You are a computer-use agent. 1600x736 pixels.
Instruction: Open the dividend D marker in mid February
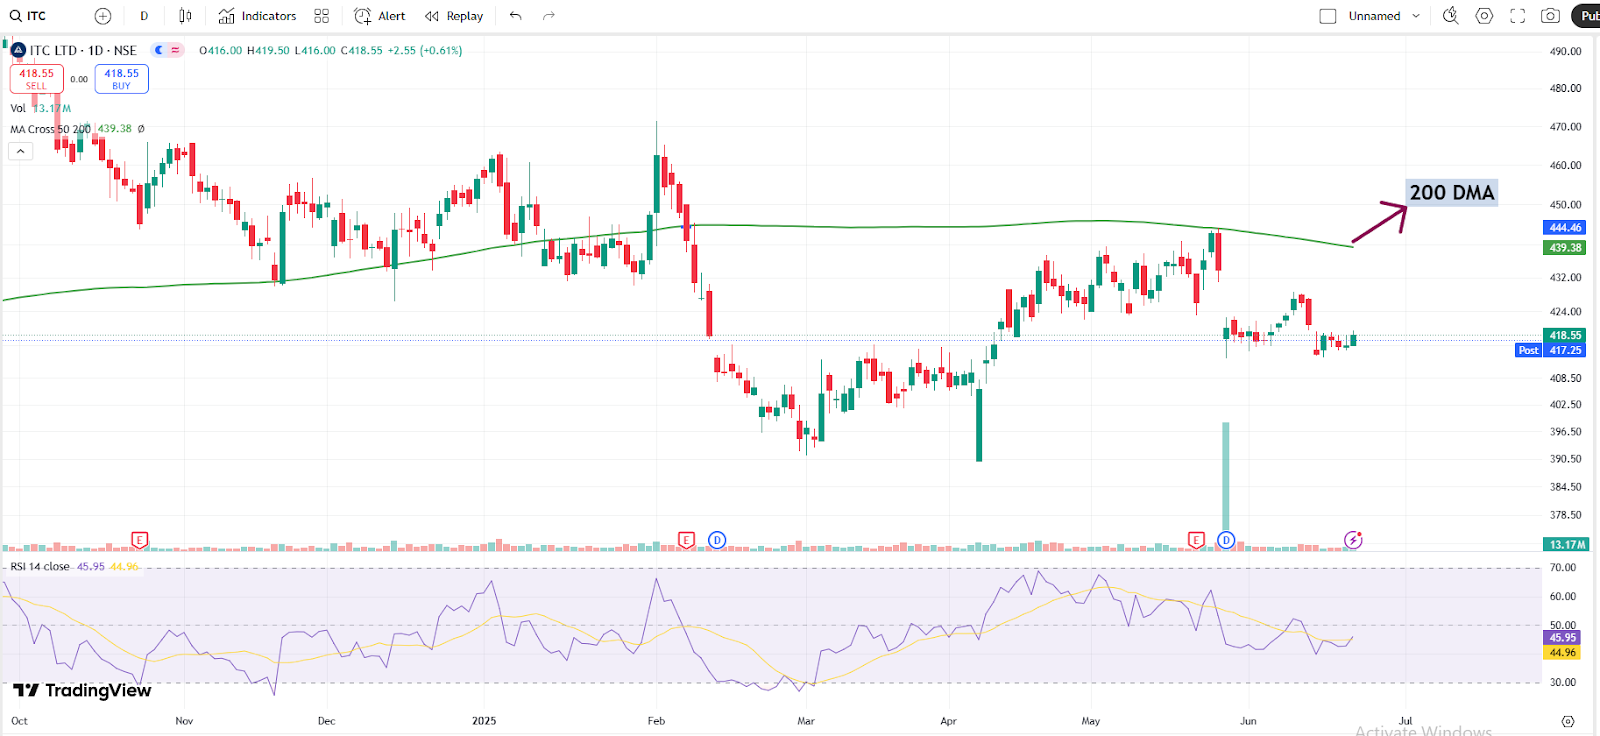pyautogui.click(x=717, y=540)
